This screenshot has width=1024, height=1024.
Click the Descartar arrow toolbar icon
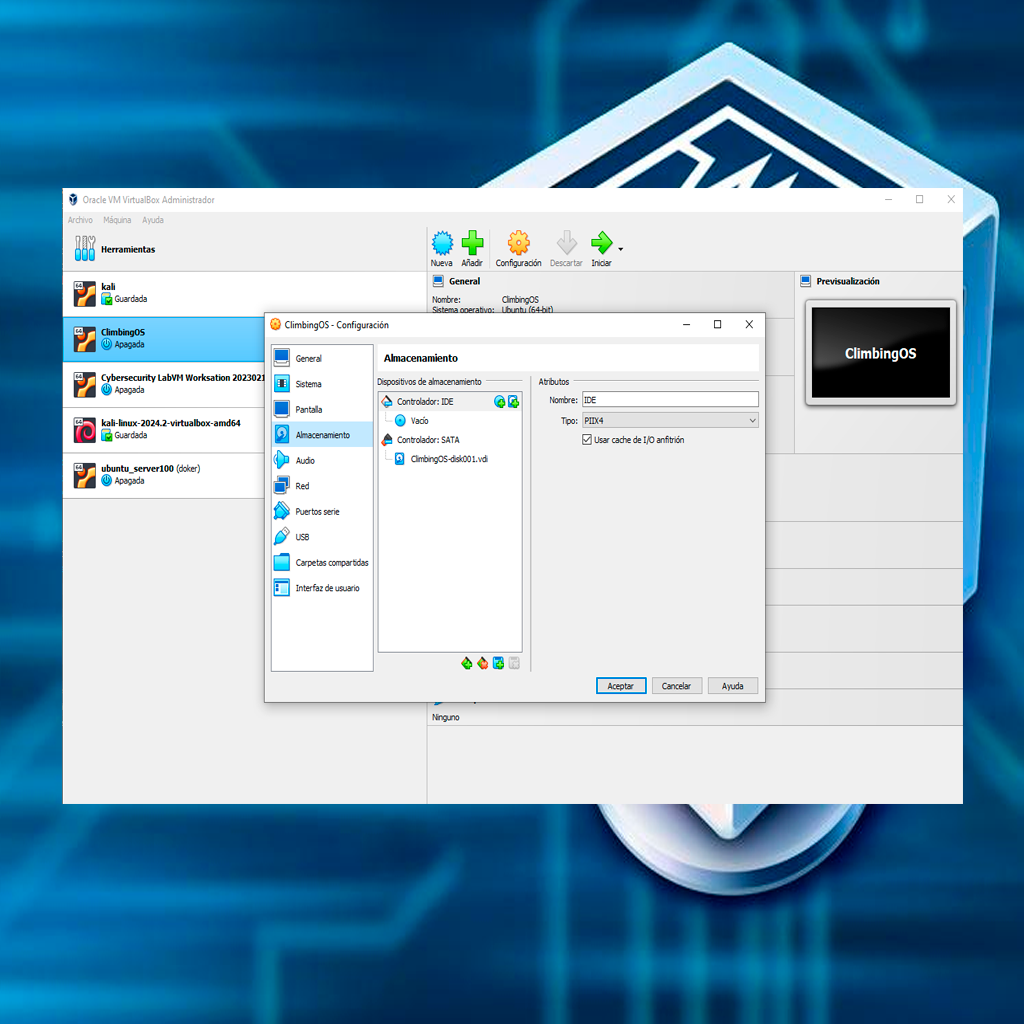pyautogui.click(x=566, y=243)
